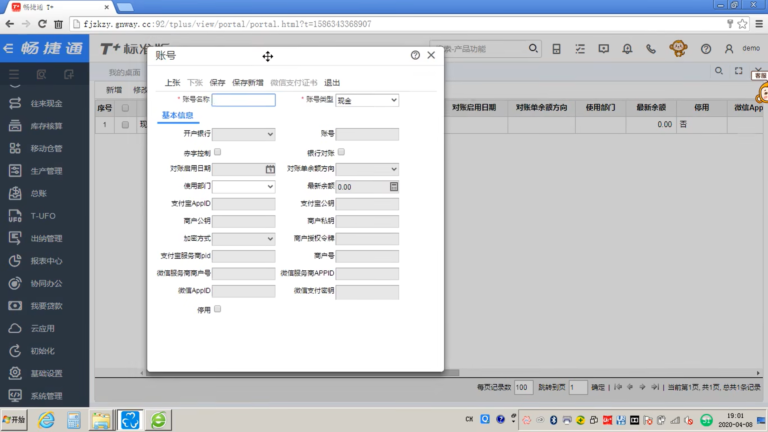Click the calculator icon in 最新余额 field

point(394,187)
